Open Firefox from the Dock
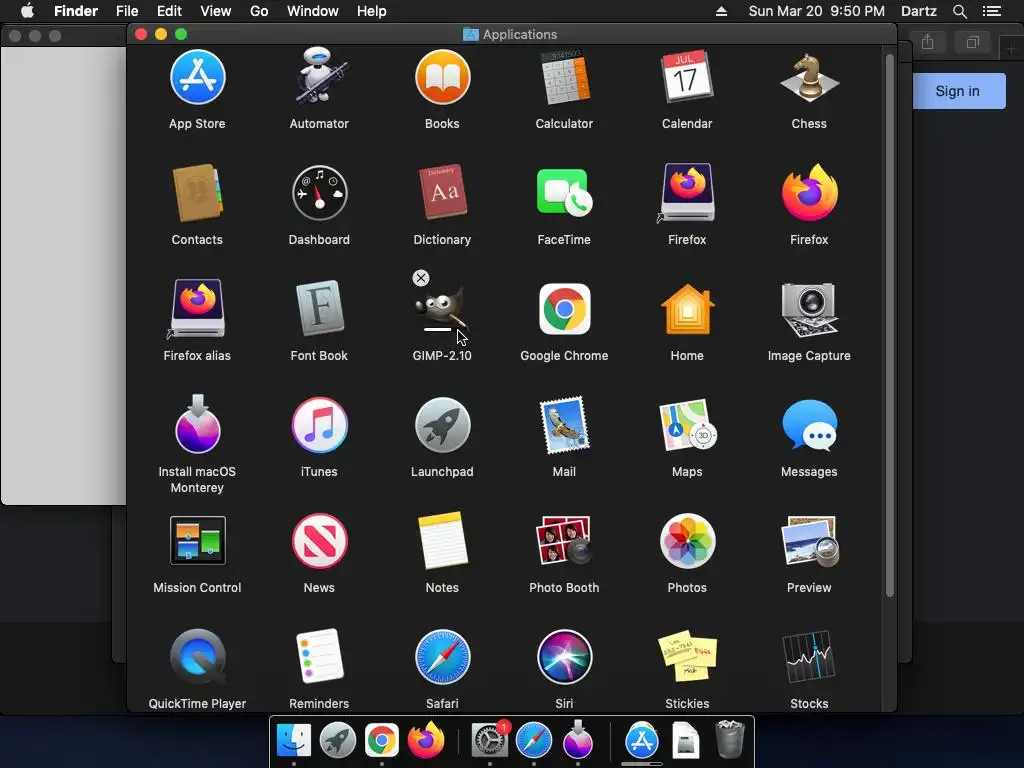 (426, 741)
